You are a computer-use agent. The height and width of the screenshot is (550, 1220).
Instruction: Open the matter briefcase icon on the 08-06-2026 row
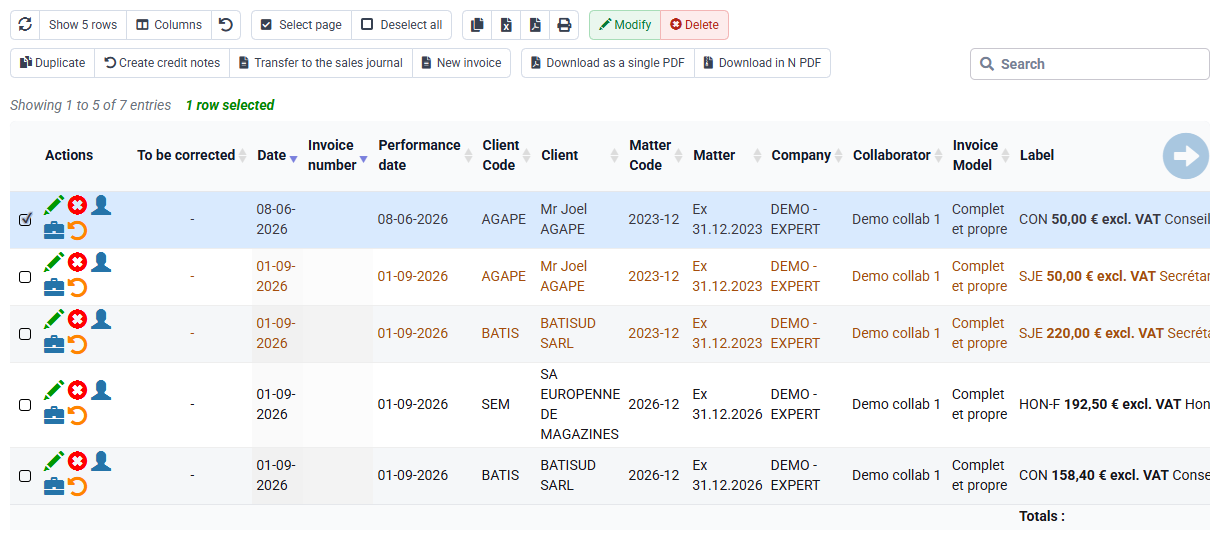54,231
